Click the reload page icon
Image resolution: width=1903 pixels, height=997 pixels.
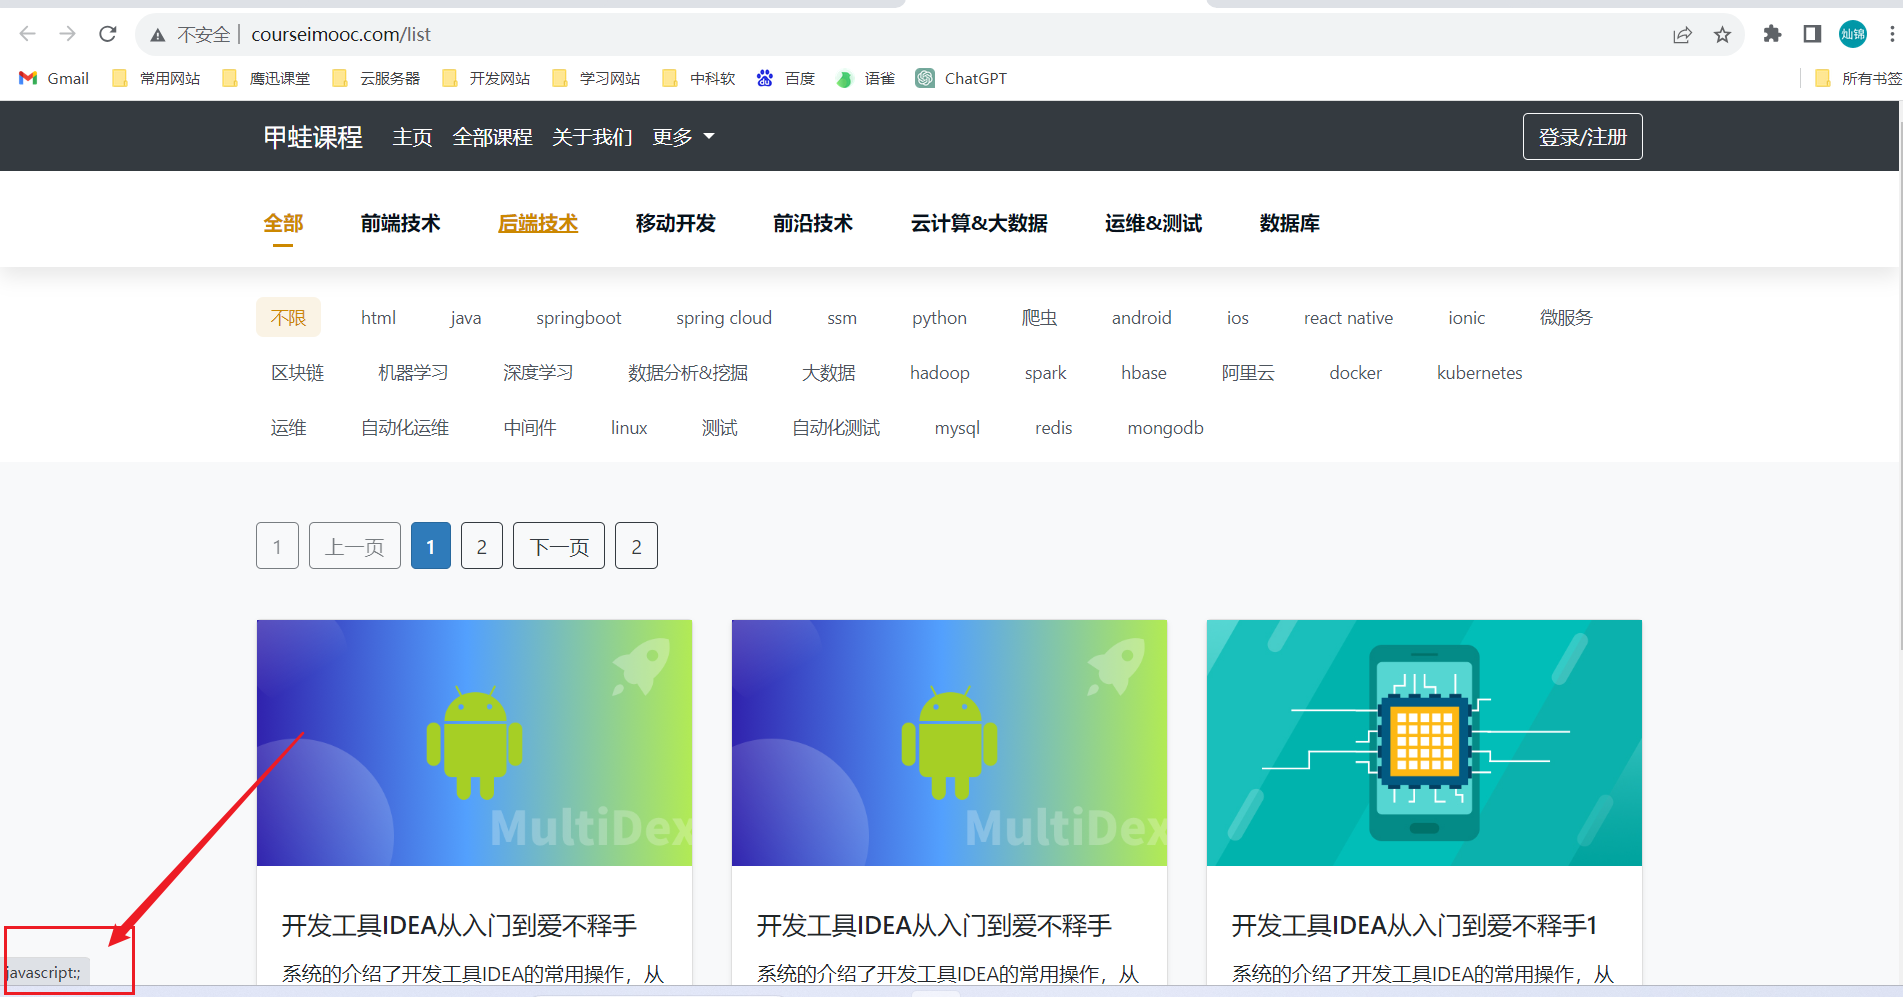click(x=107, y=33)
